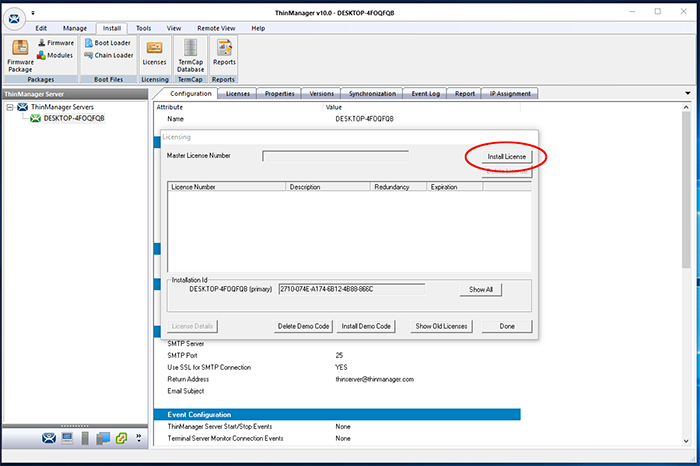Switch to the Properties tab

pyautogui.click(x=279, y=94)
